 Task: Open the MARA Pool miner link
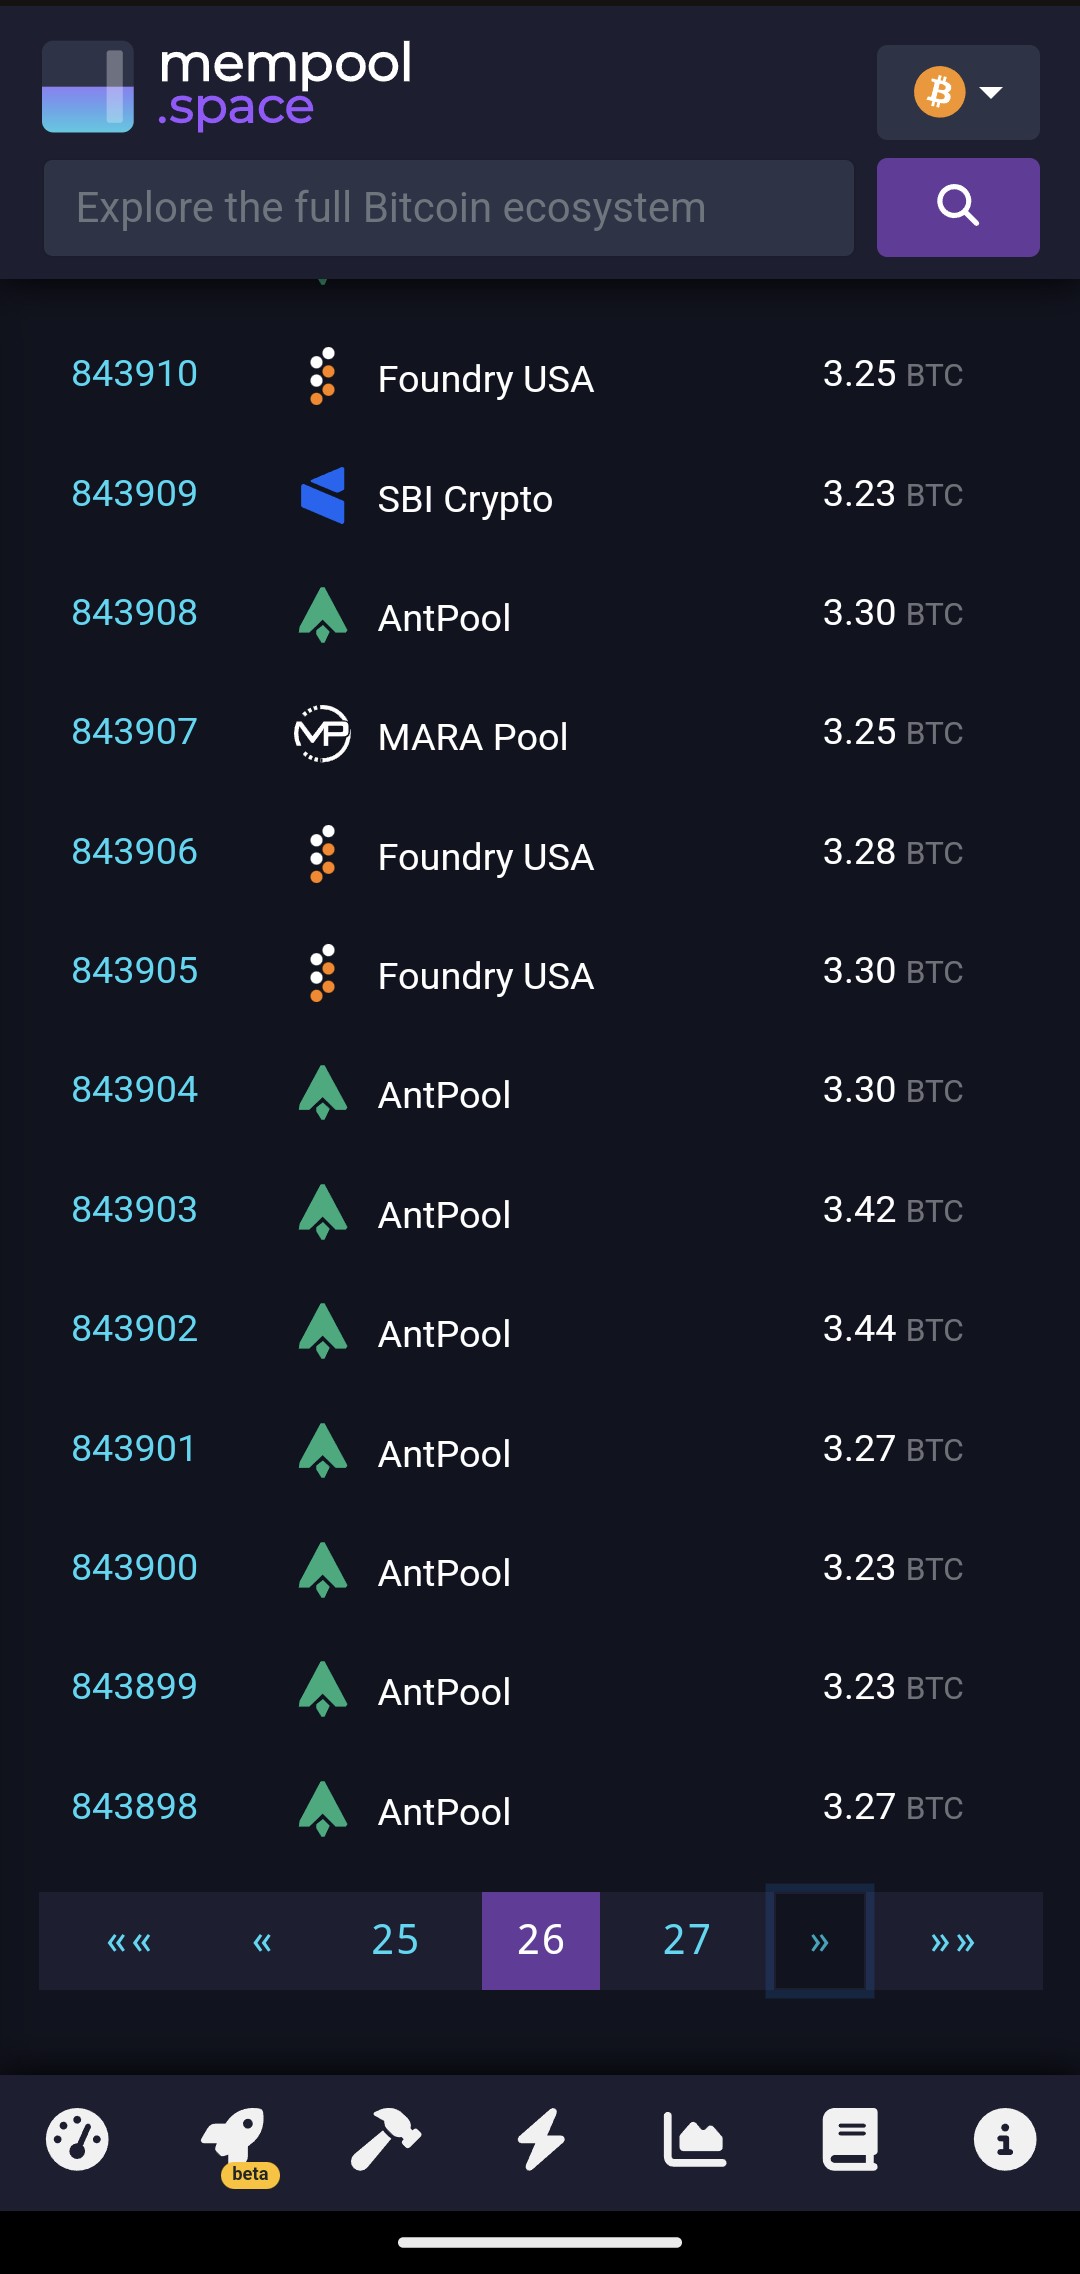(x=472, y=737)
